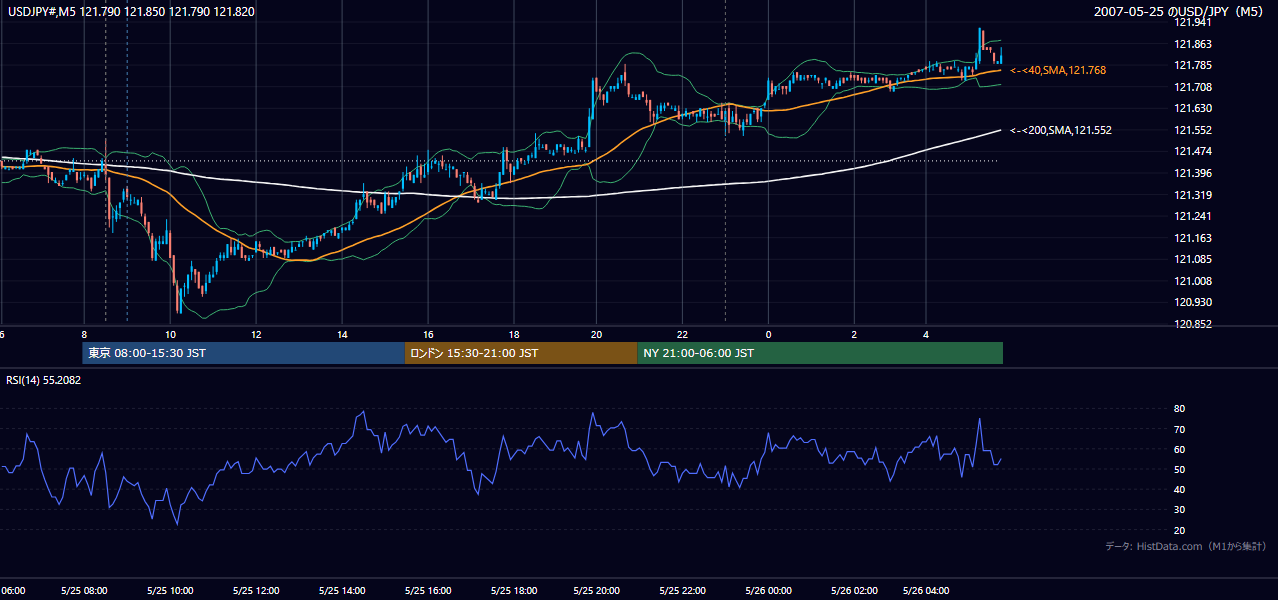Click the 5/25 20:00 time axis label

click(x=599, y=591)
